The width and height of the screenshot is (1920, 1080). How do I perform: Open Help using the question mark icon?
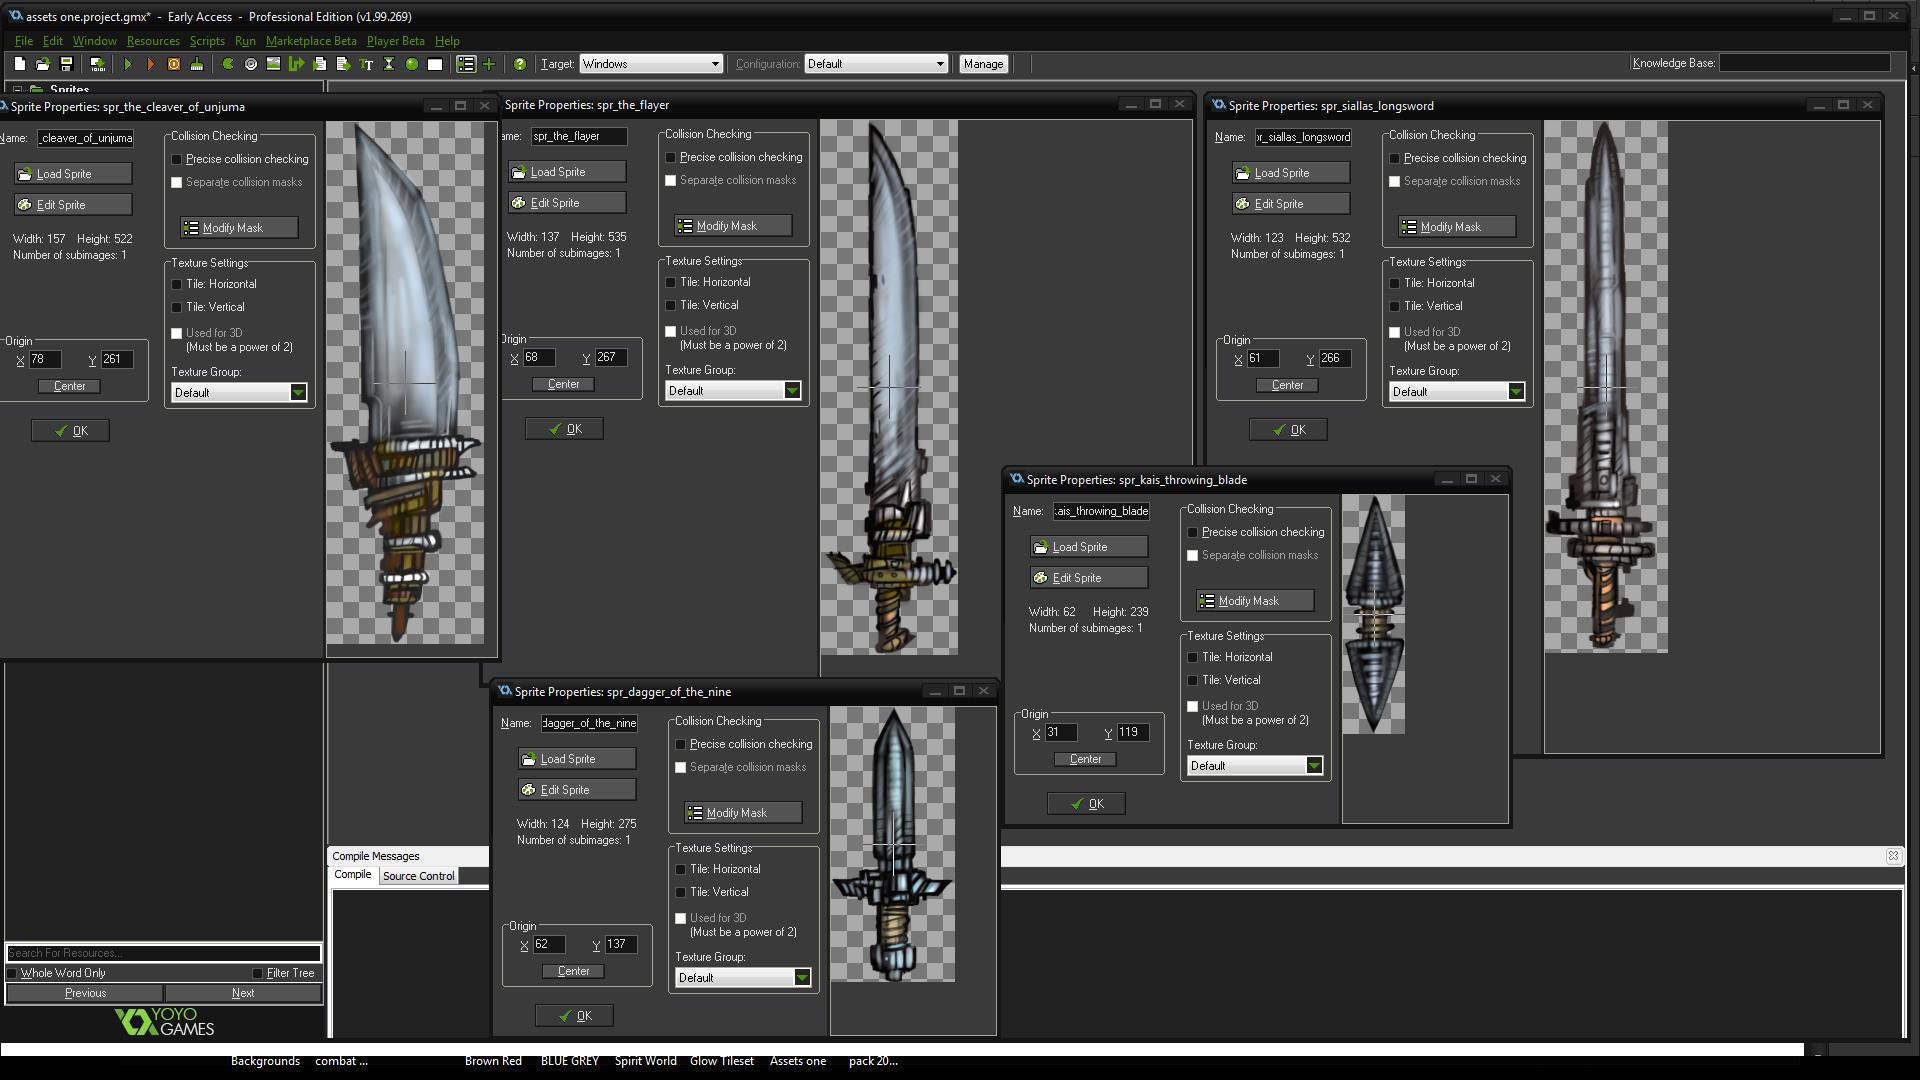pos(520,63)
